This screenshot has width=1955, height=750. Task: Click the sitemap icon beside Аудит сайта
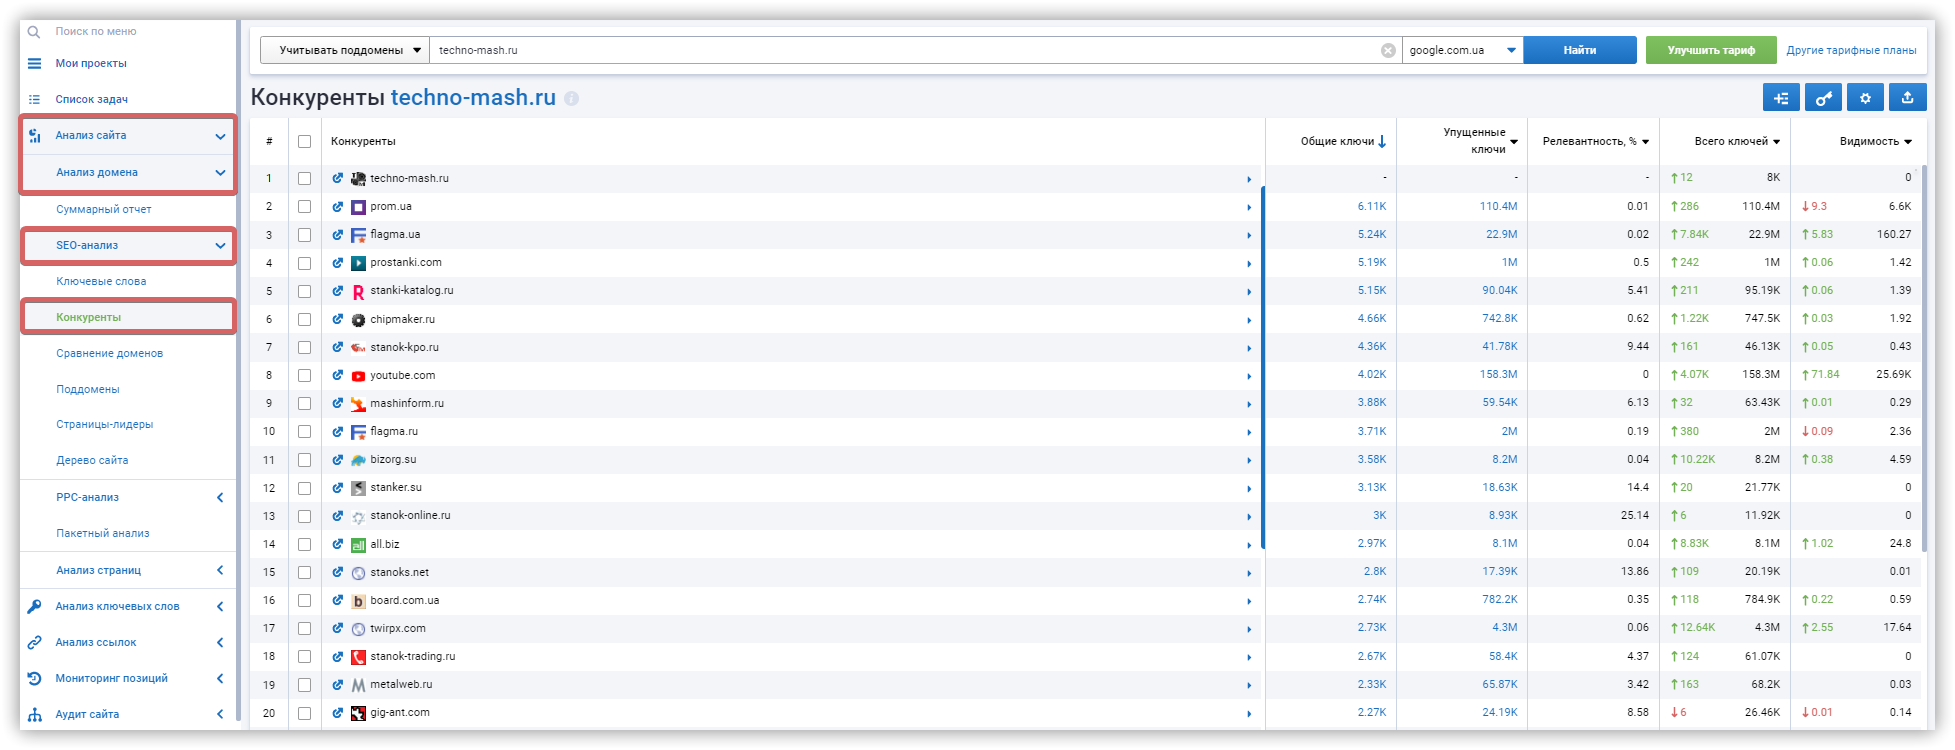coord(34,714)
